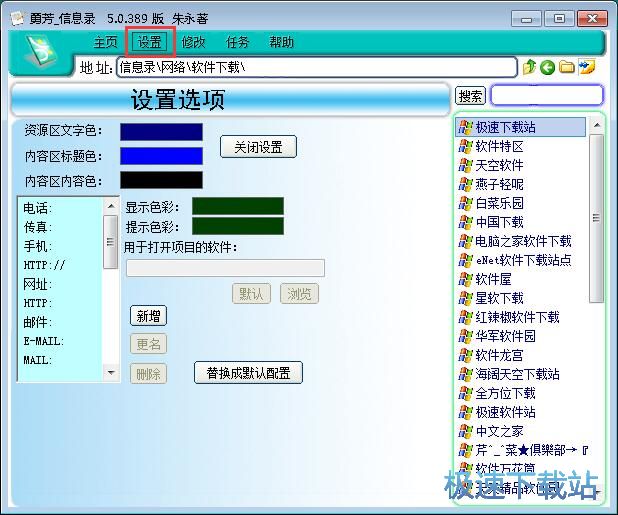The width and height of the screenshot is (618, 515).
Task: Click the icon beside 全方位下载
Action: coord(465,393)
